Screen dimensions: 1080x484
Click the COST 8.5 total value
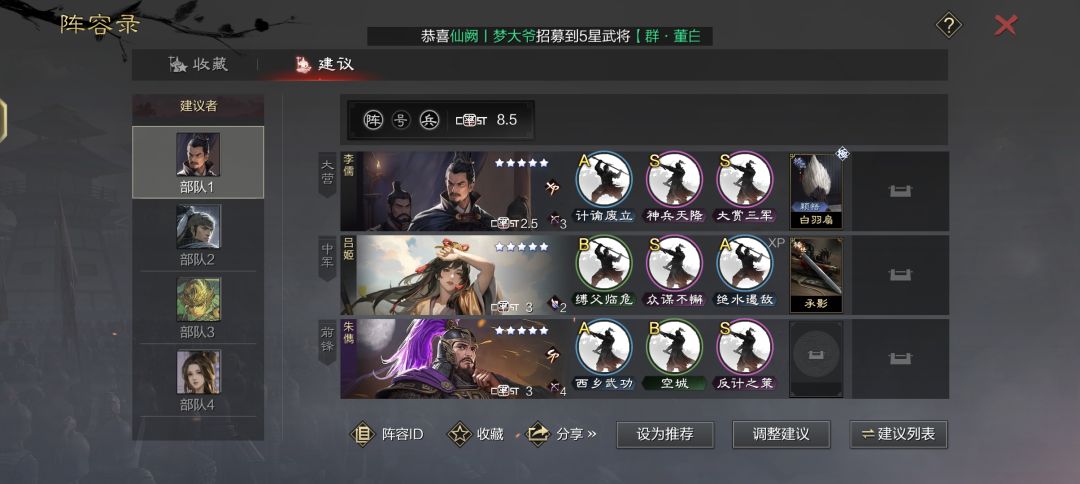(x=486, y=120)
